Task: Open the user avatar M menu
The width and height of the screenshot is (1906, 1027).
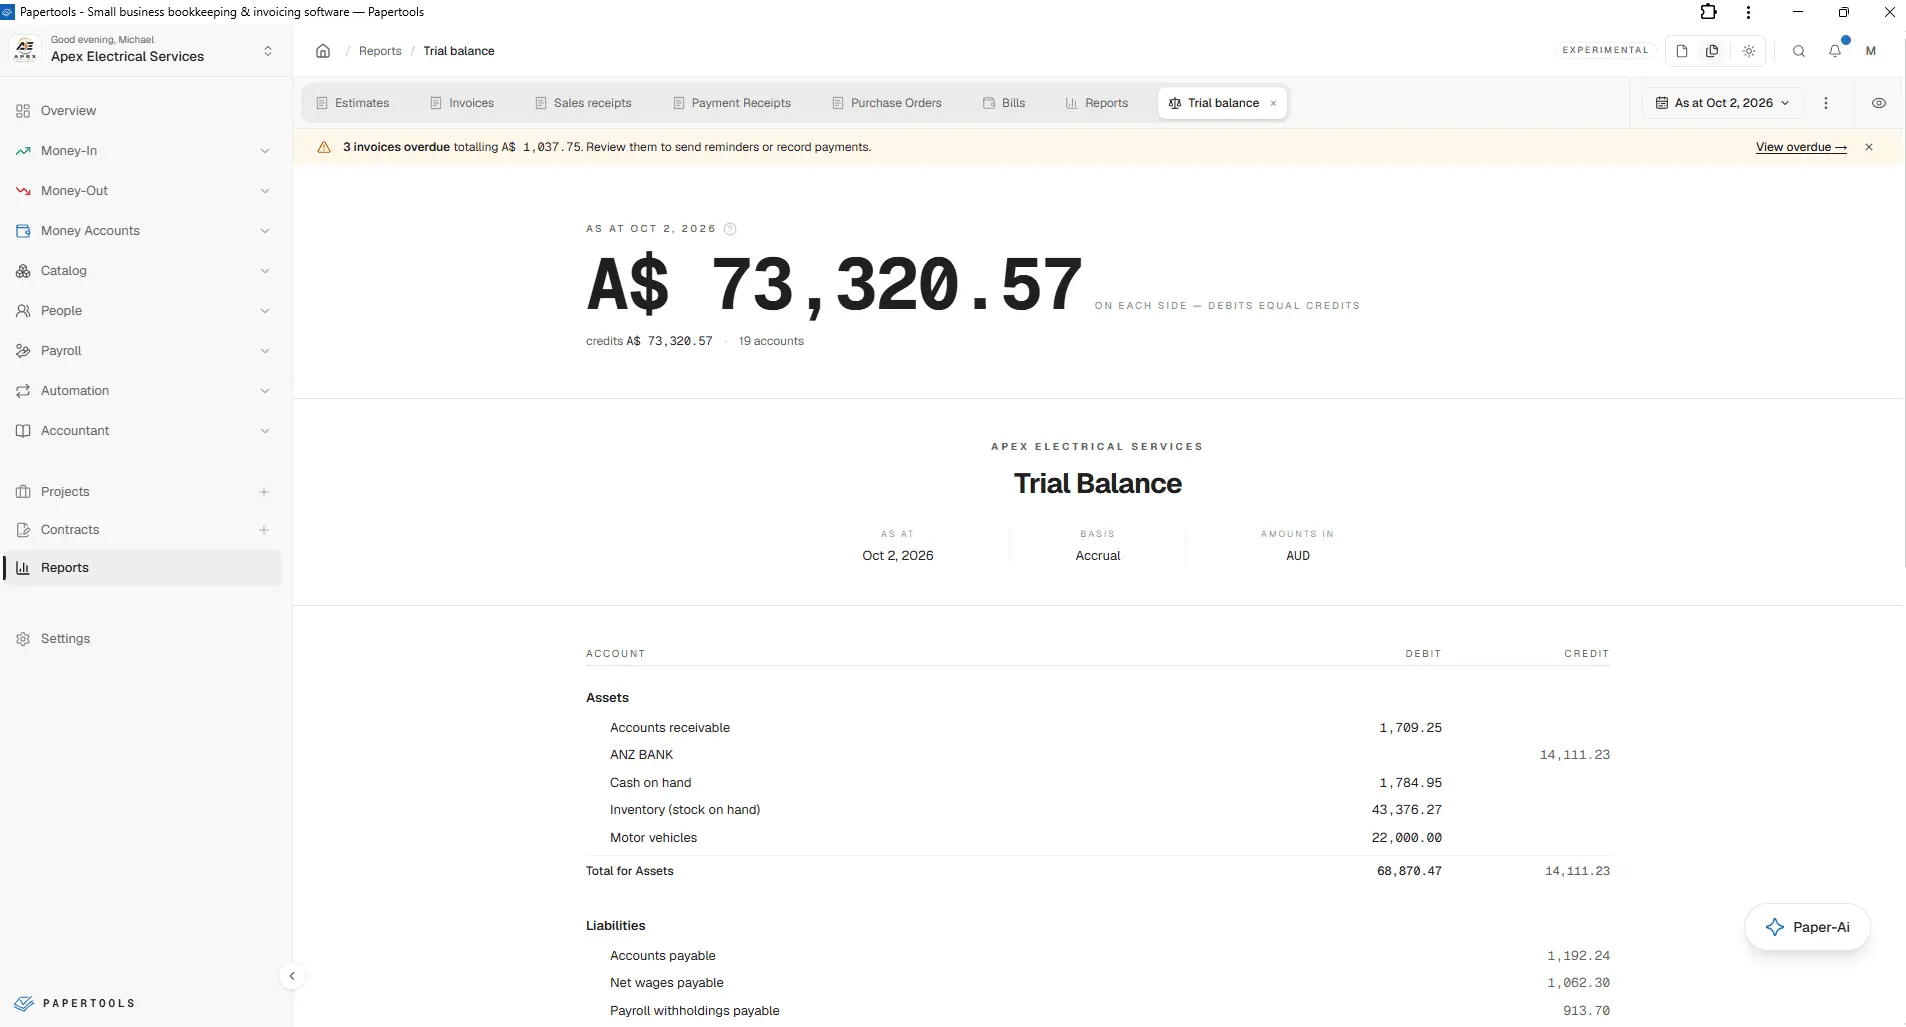Action: click(1871, 51)
